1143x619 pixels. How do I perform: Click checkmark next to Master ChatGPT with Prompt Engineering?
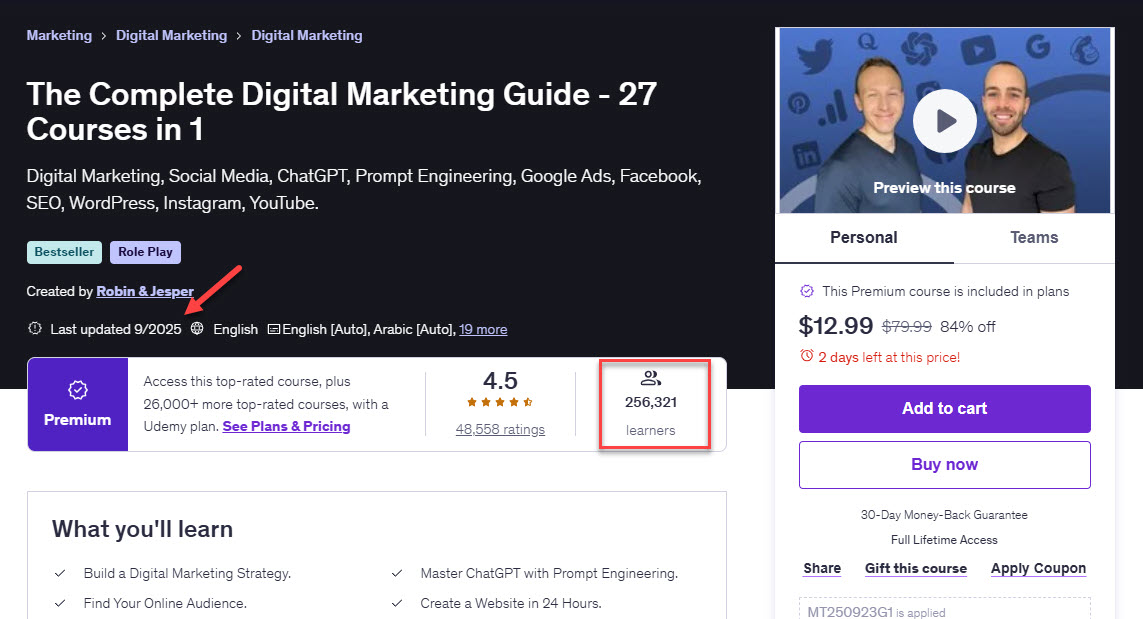click(x=397, y=573)
